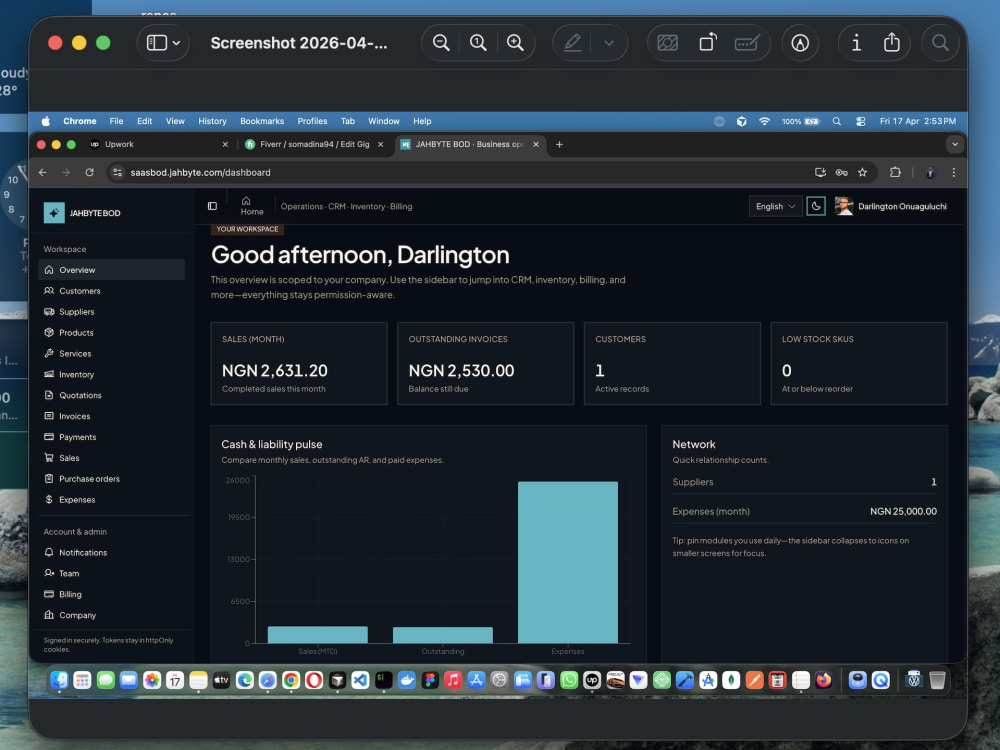Open Control Center in menu bar
The height and width of the screenshot is (750, 1000).
pos(860,121)
